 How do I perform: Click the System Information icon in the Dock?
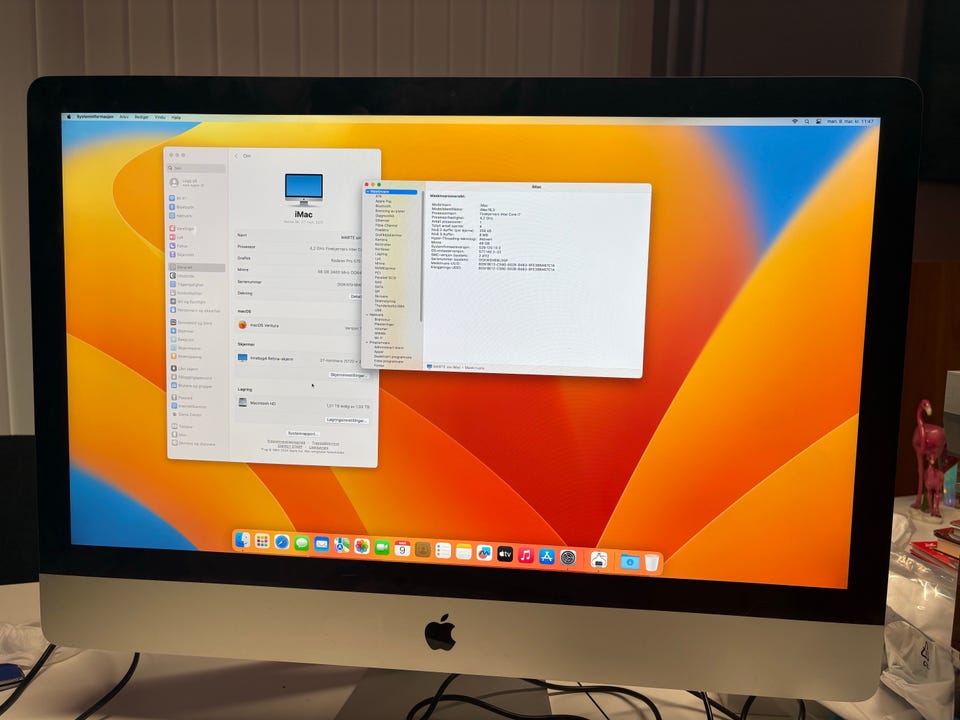[x=599, y=560]
